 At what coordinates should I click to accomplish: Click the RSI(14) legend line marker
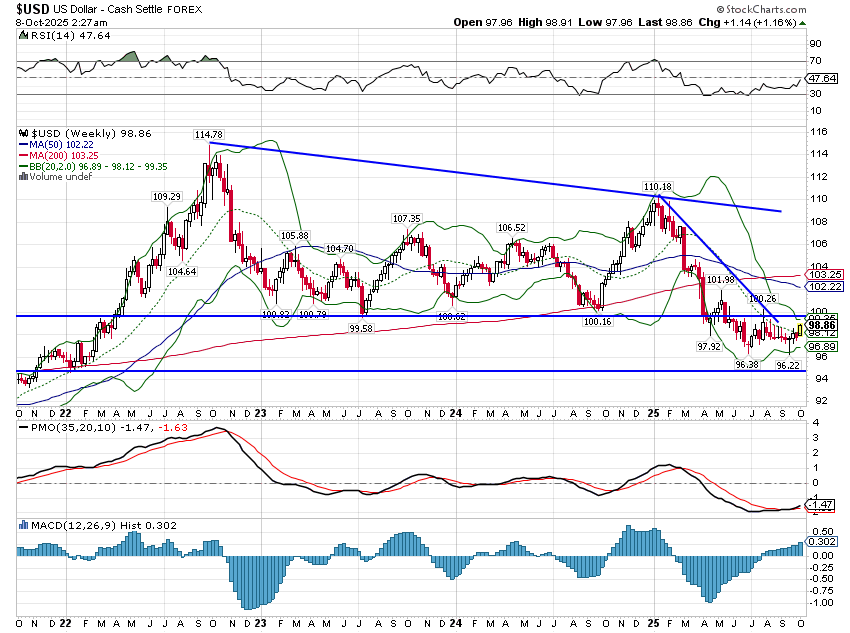coord(23,37)
